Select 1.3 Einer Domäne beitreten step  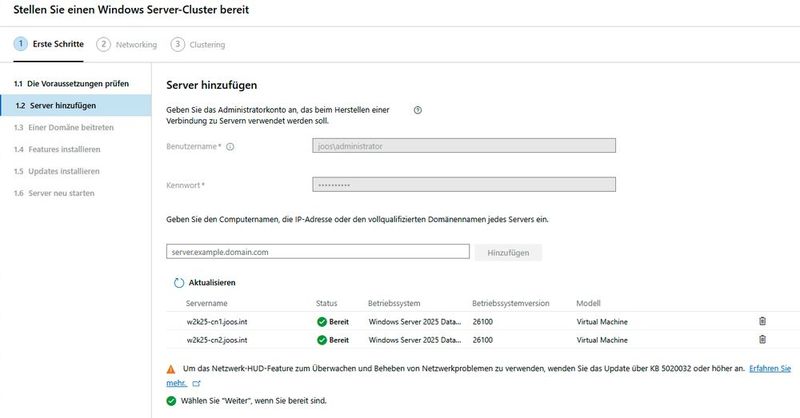click(x=64, y=128)
